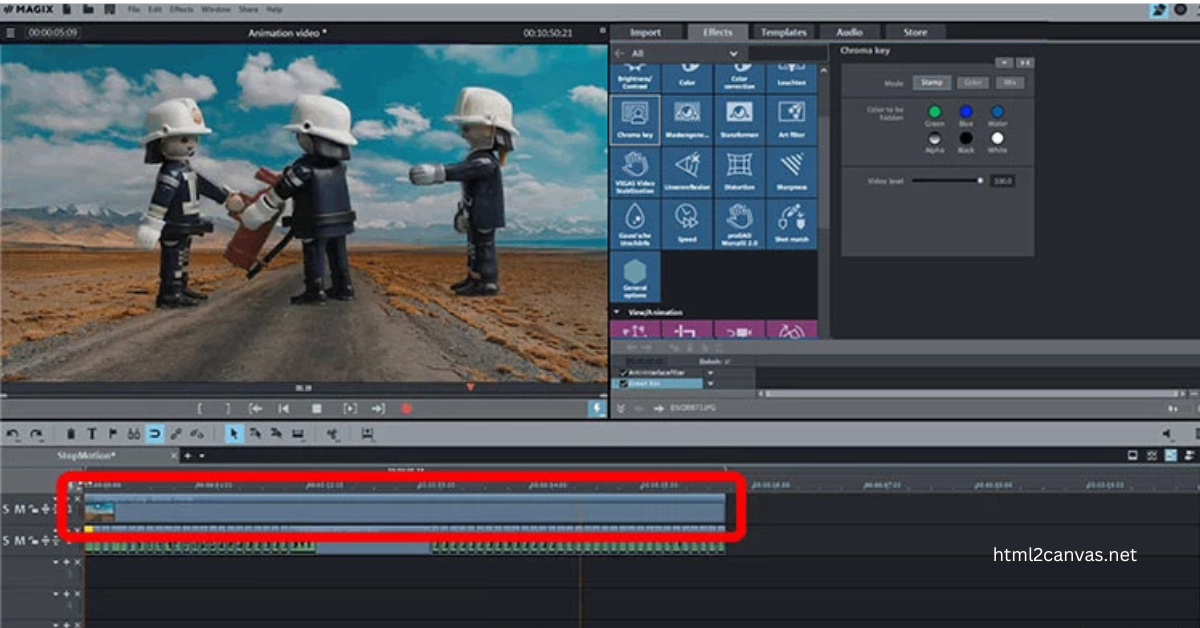Viewport: 1200px width, 628px height.
Task: Click the undo arrow in timeline toolbar
Action: point(13,434)
